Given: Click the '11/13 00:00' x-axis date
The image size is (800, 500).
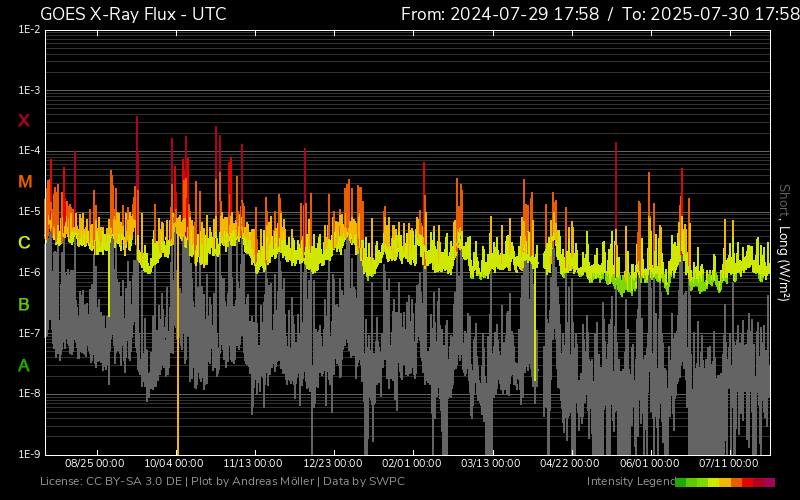Looking at the screenshot, I should 253,463.
